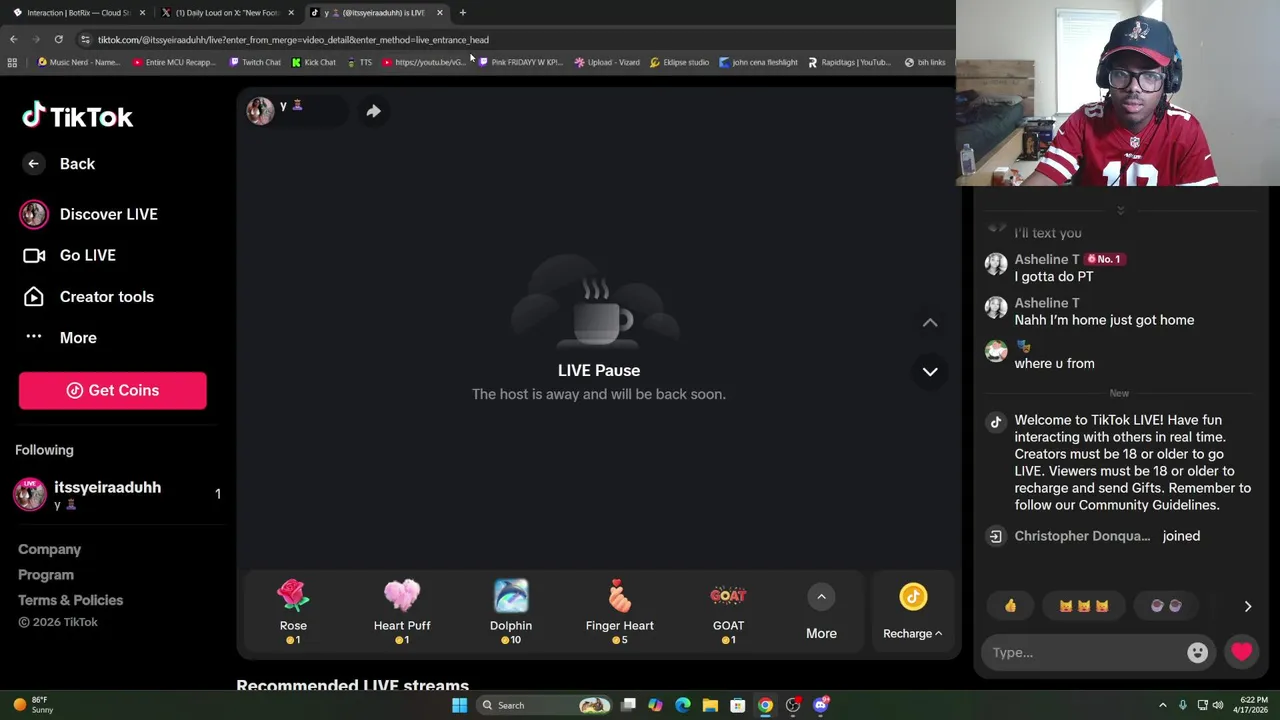The image size is (1280, 720).
Task: Show hidden system tray icons
Action: click(x=1162, y=705)
